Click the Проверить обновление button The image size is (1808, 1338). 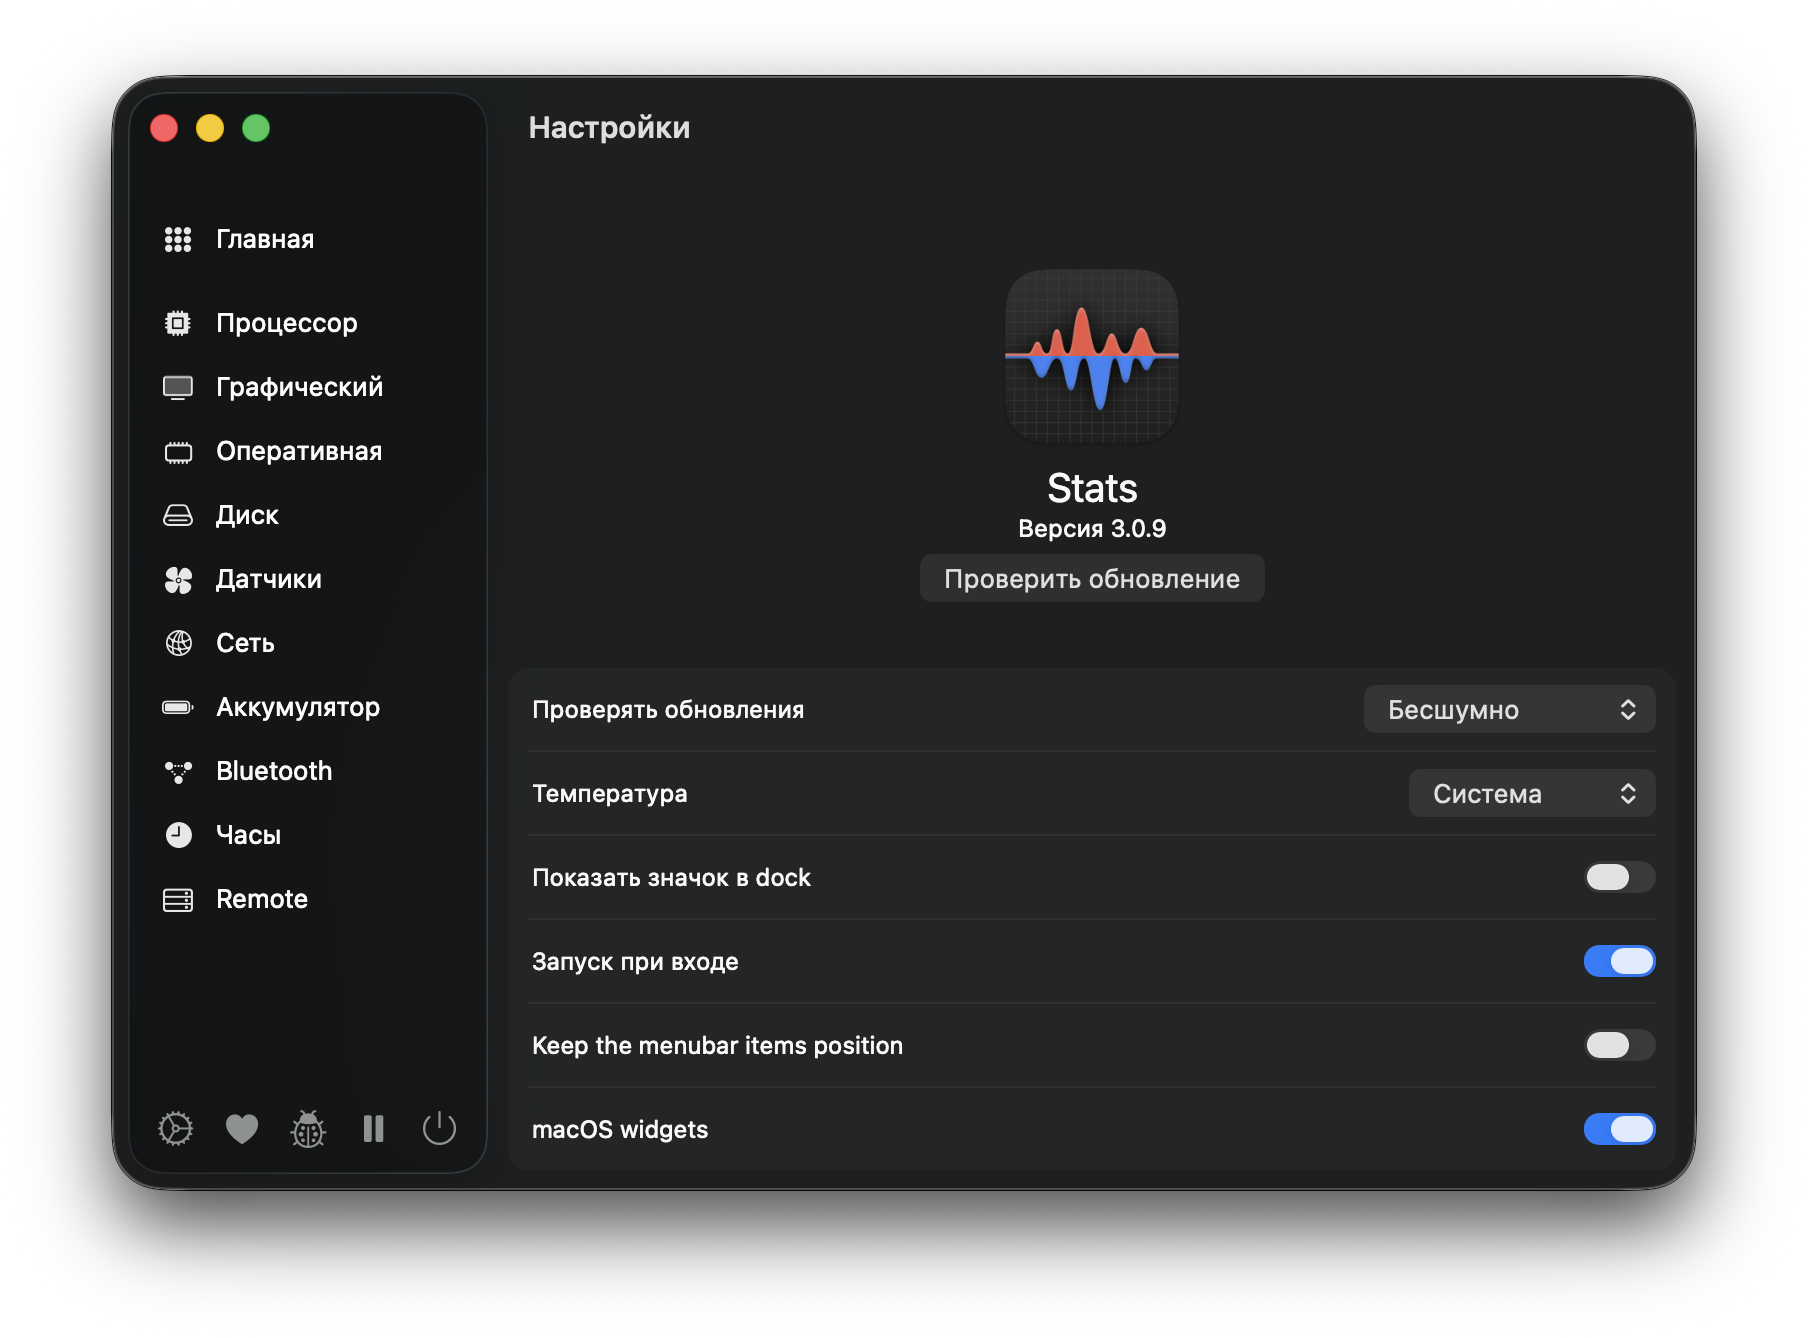pos(1092,579)
